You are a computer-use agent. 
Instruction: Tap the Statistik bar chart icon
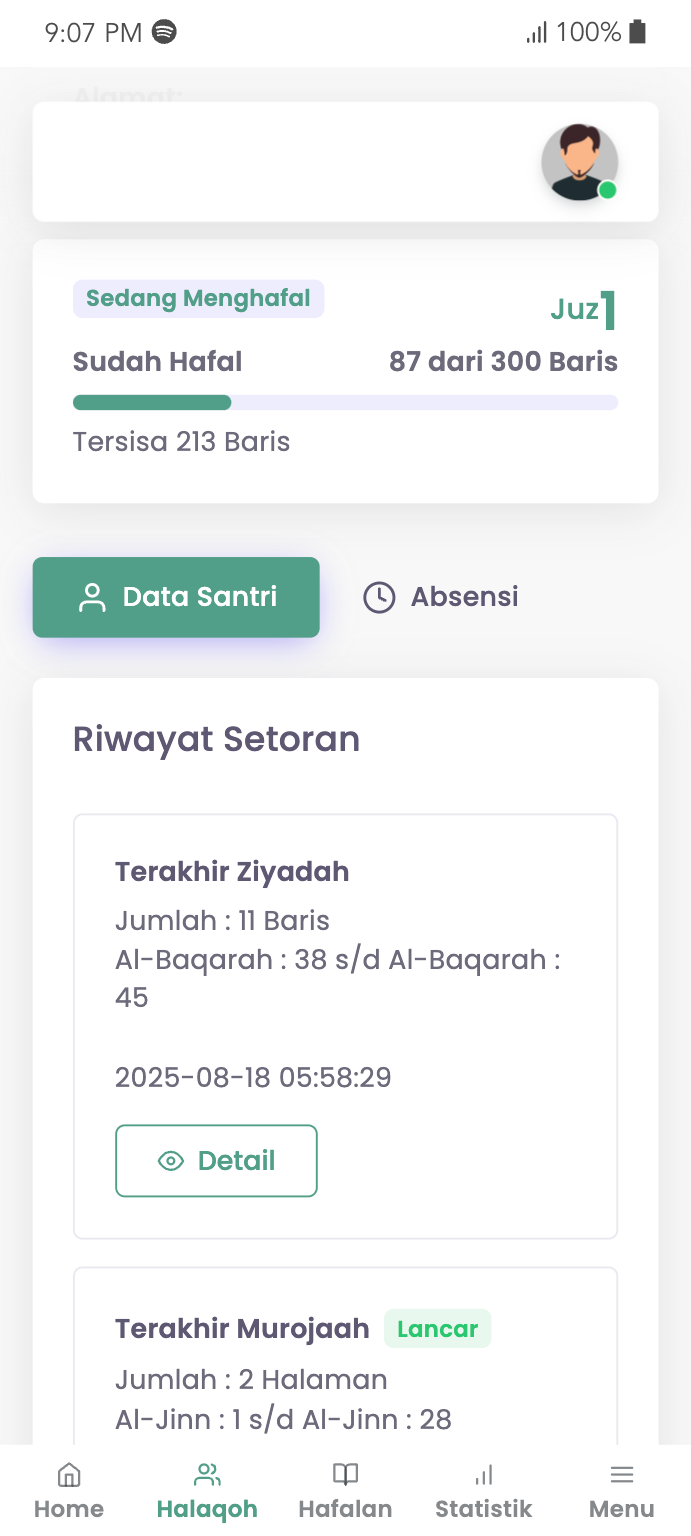click(x=483, y=1474)
